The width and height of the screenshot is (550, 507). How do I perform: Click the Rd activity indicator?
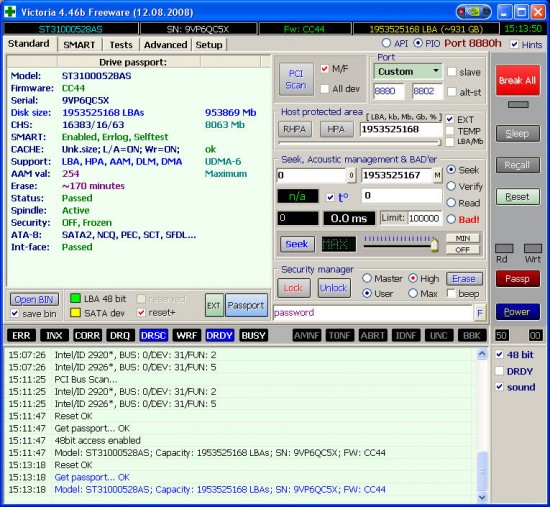point(504,249)
